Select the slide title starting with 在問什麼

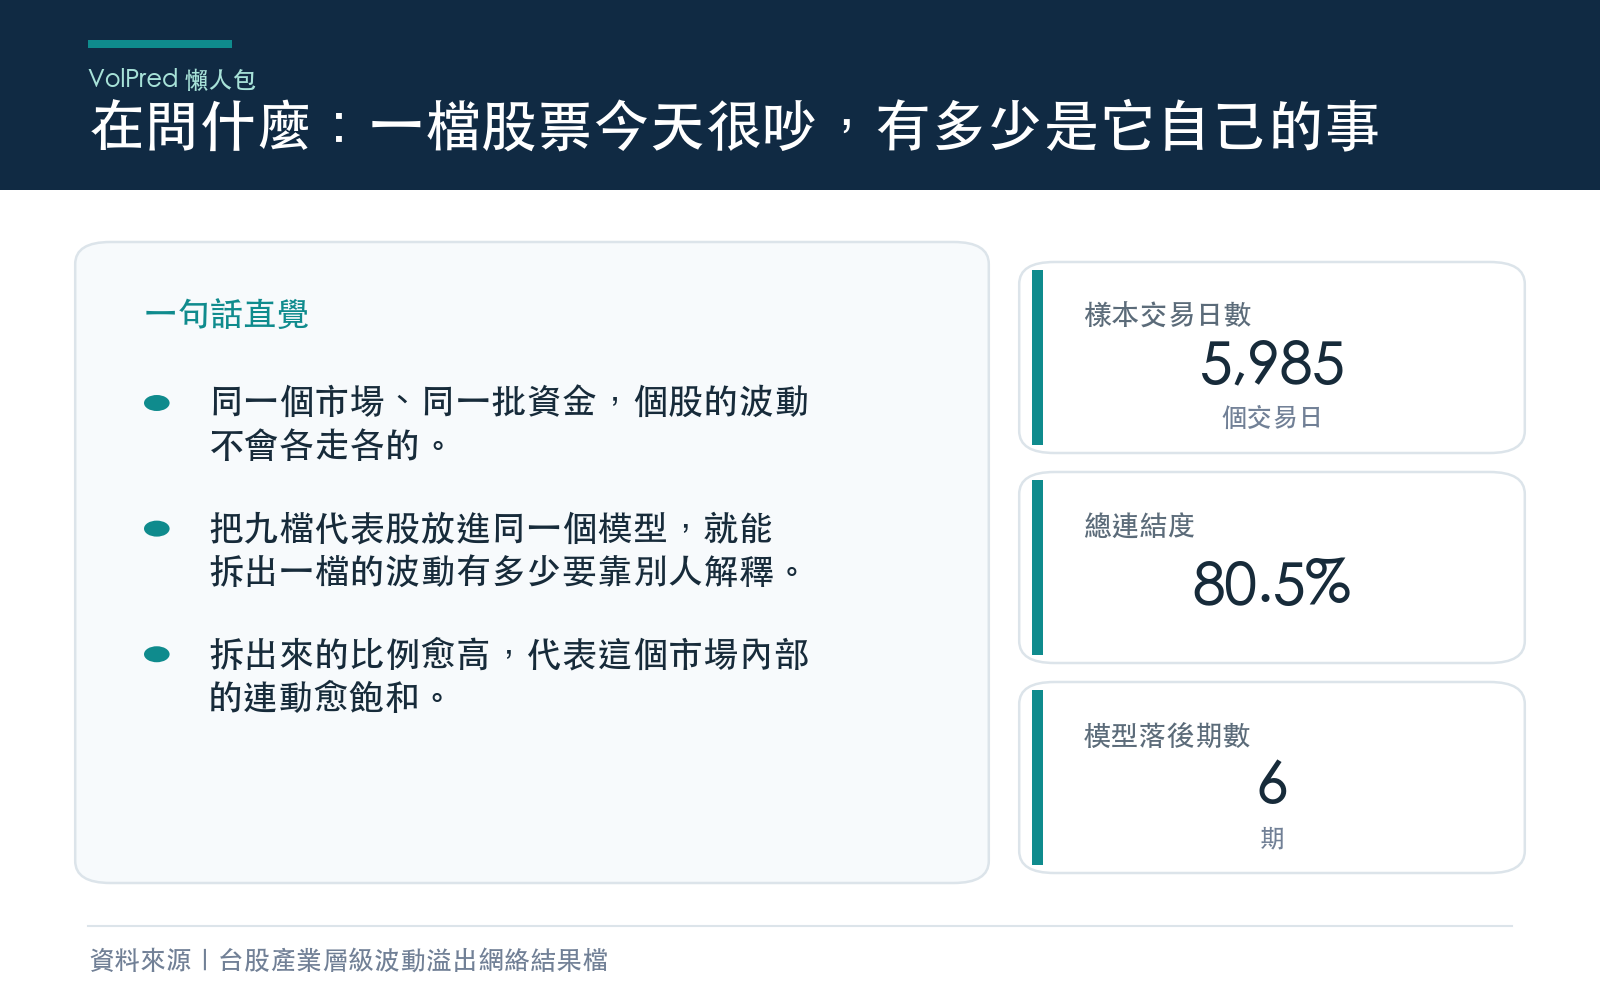(x=735, y=127)
